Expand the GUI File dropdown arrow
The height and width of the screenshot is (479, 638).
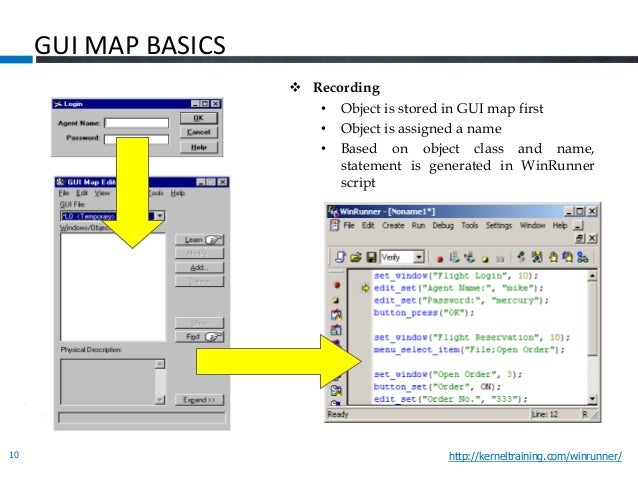[x=160, y=216]
